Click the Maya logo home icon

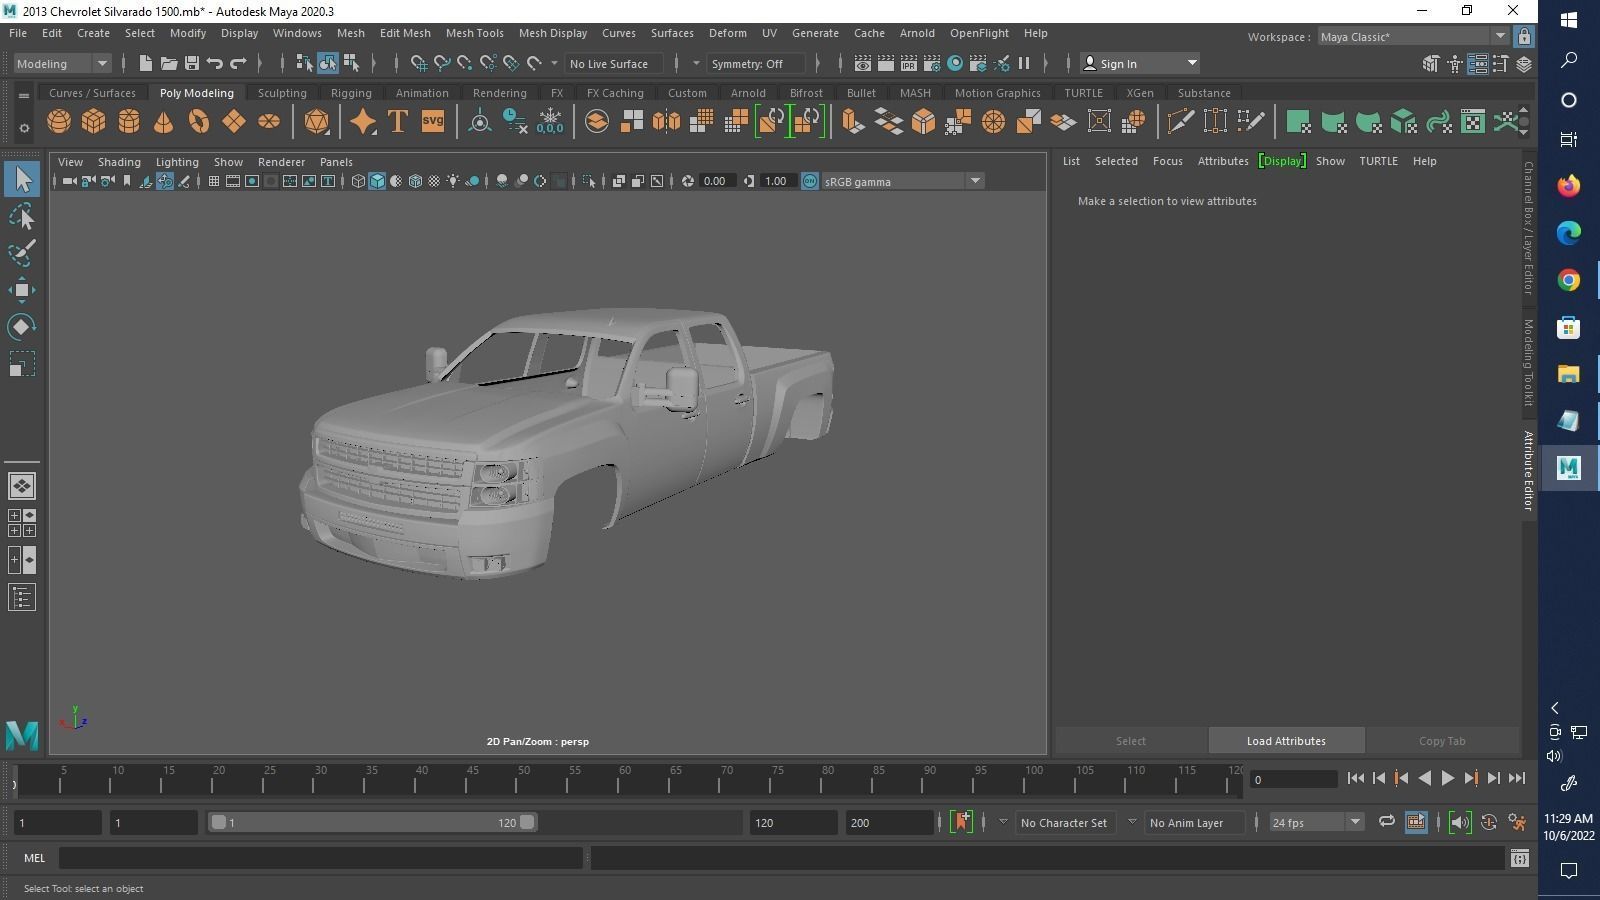pyautogui.click(x=22, y=736)
